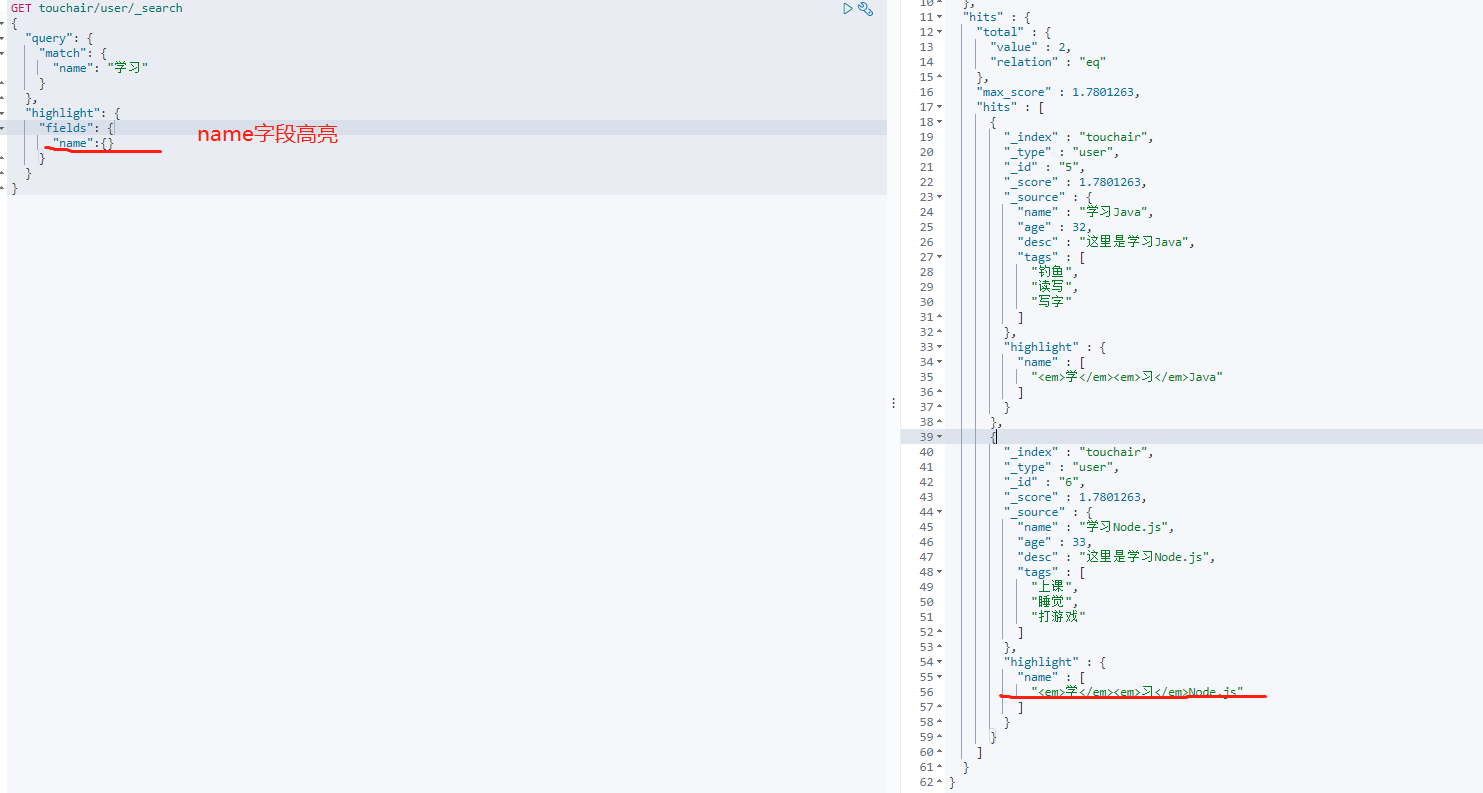Click the "highlight": { line in the request editor
This screenshot has height=793, width=1483.
73,113
